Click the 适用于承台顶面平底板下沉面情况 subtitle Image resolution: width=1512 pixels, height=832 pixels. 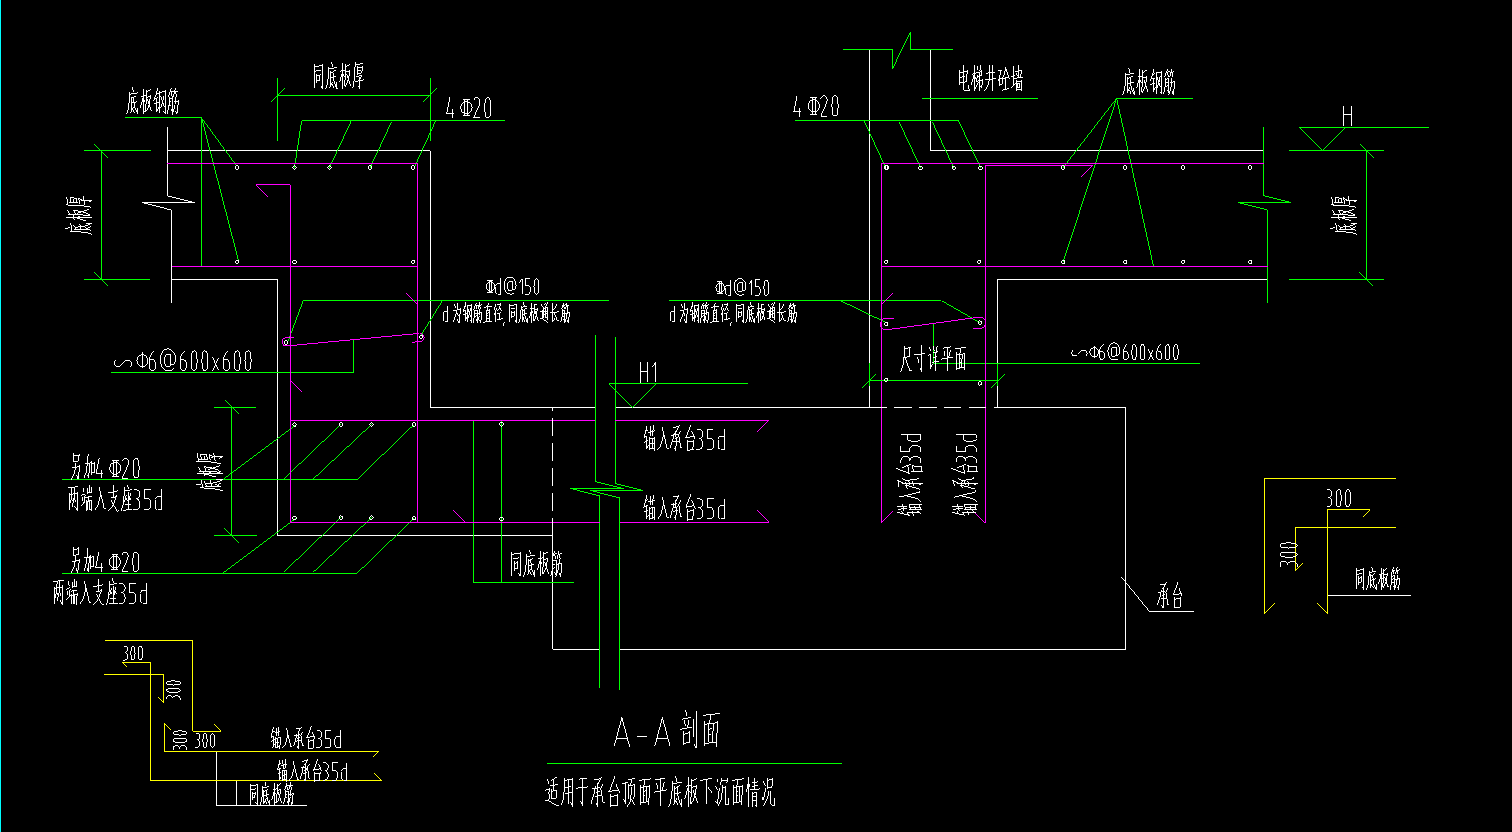(x=660, y=794)
